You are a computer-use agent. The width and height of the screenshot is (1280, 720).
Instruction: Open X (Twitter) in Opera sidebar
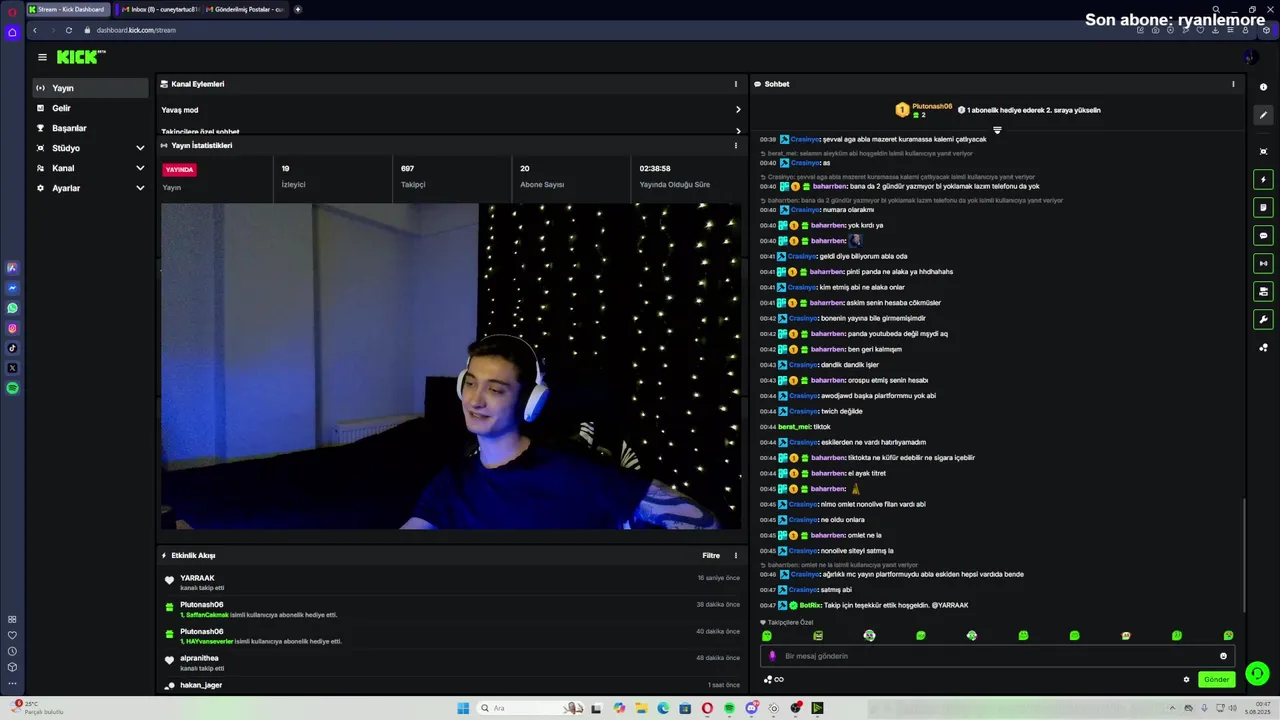(12, 368)
